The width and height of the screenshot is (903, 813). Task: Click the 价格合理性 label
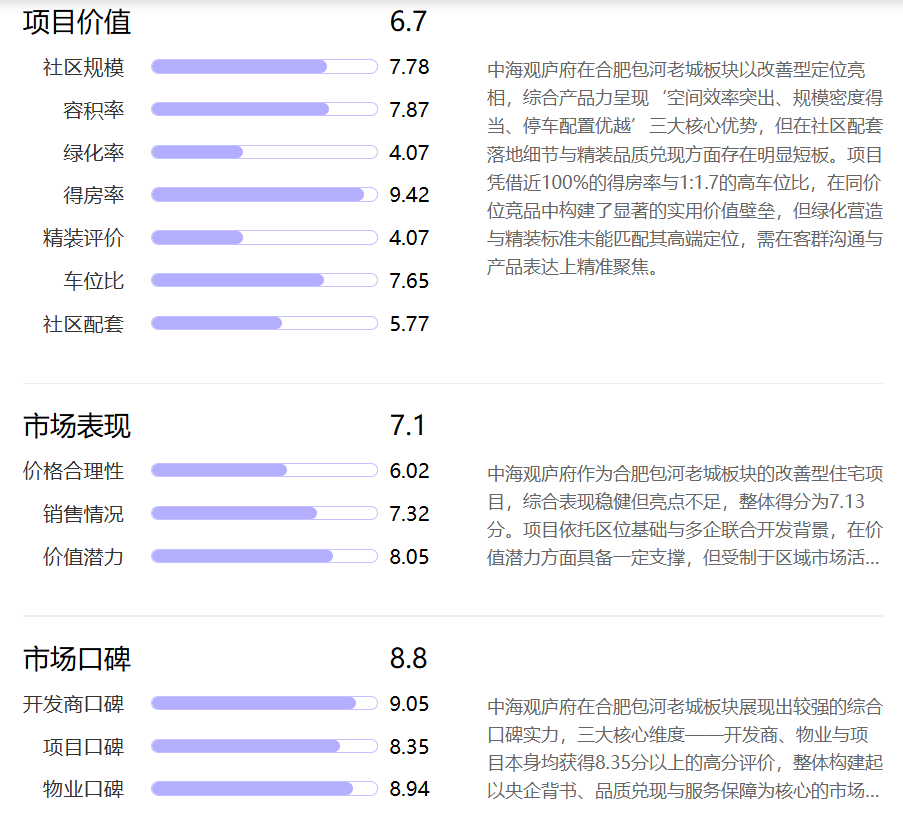tap(74, 471)
